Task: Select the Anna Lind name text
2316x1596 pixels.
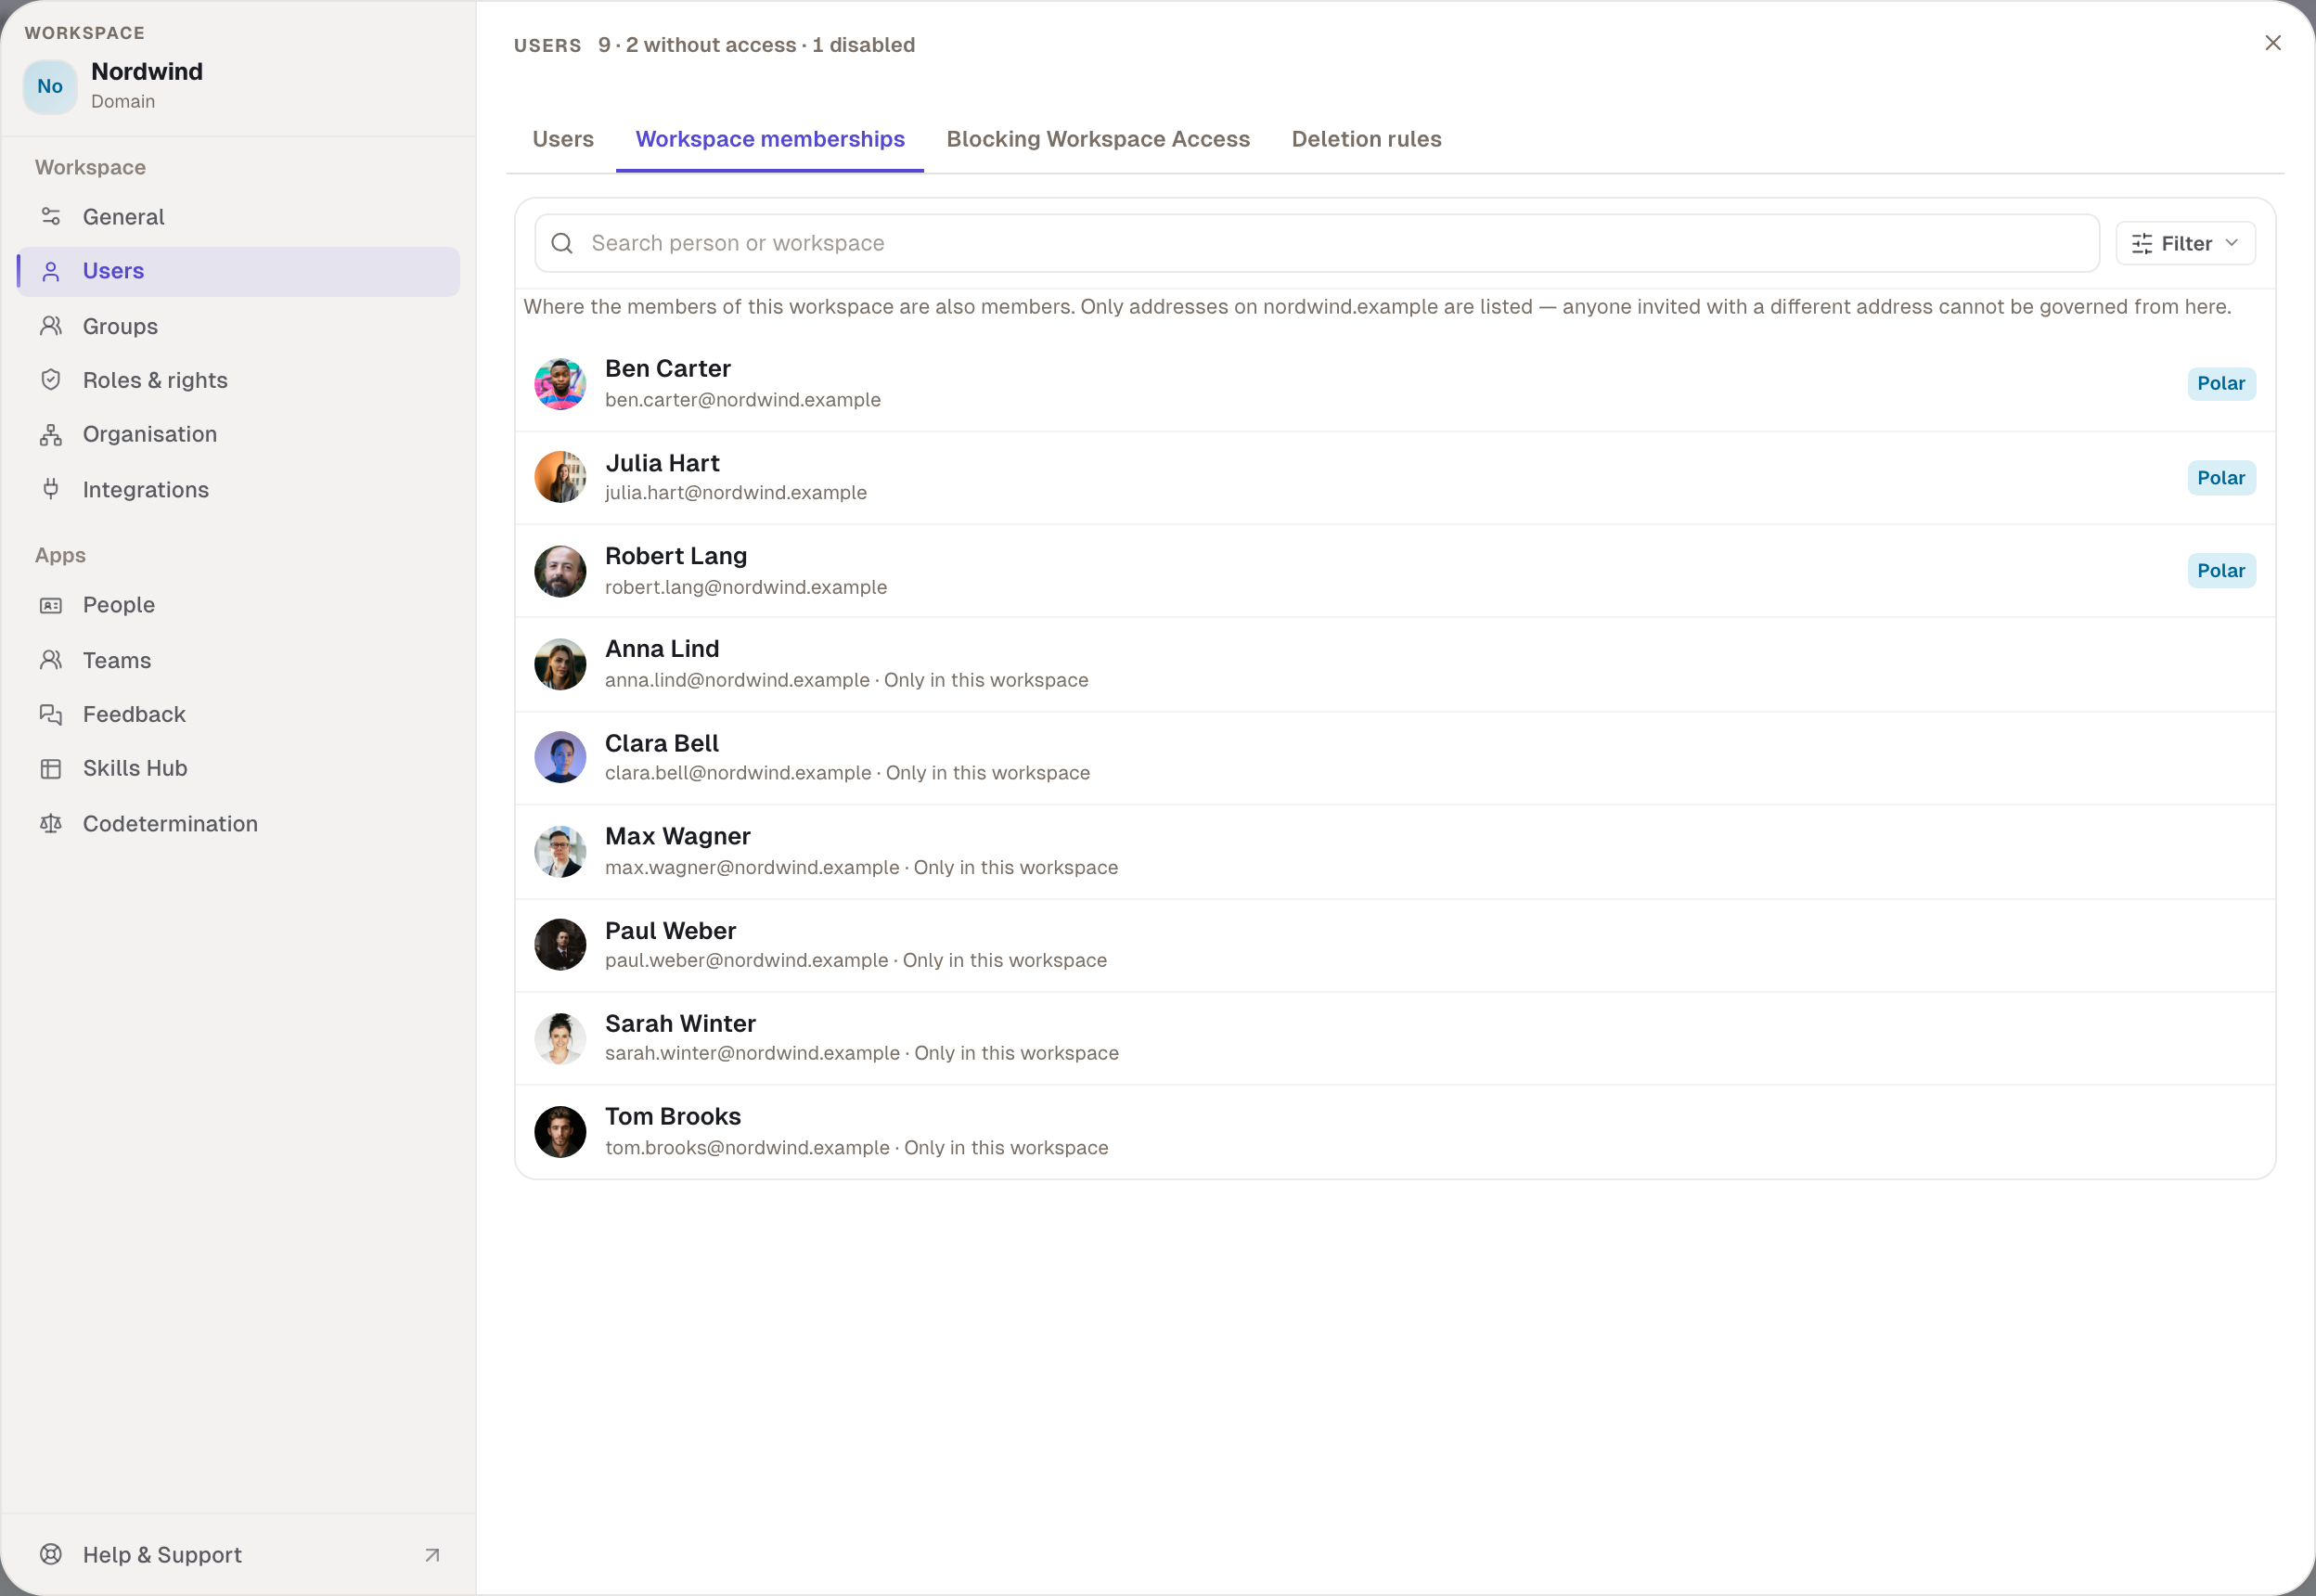Action: (x=662, y=649)
